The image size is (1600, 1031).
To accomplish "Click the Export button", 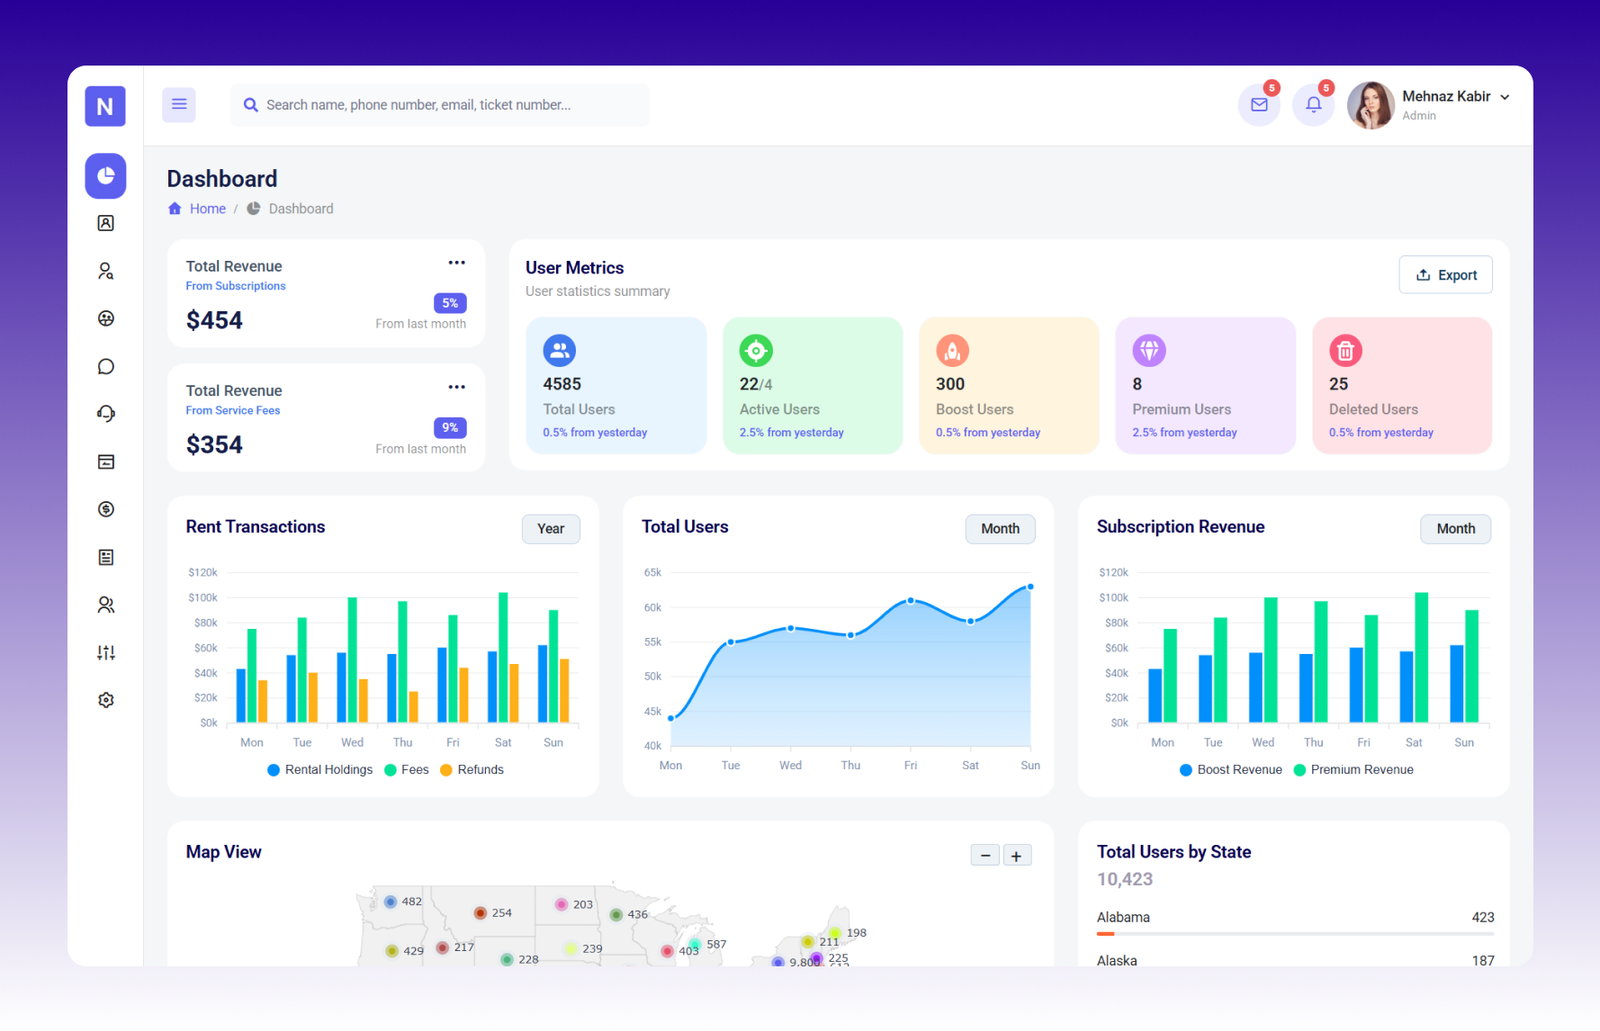I will (1445, 275).
